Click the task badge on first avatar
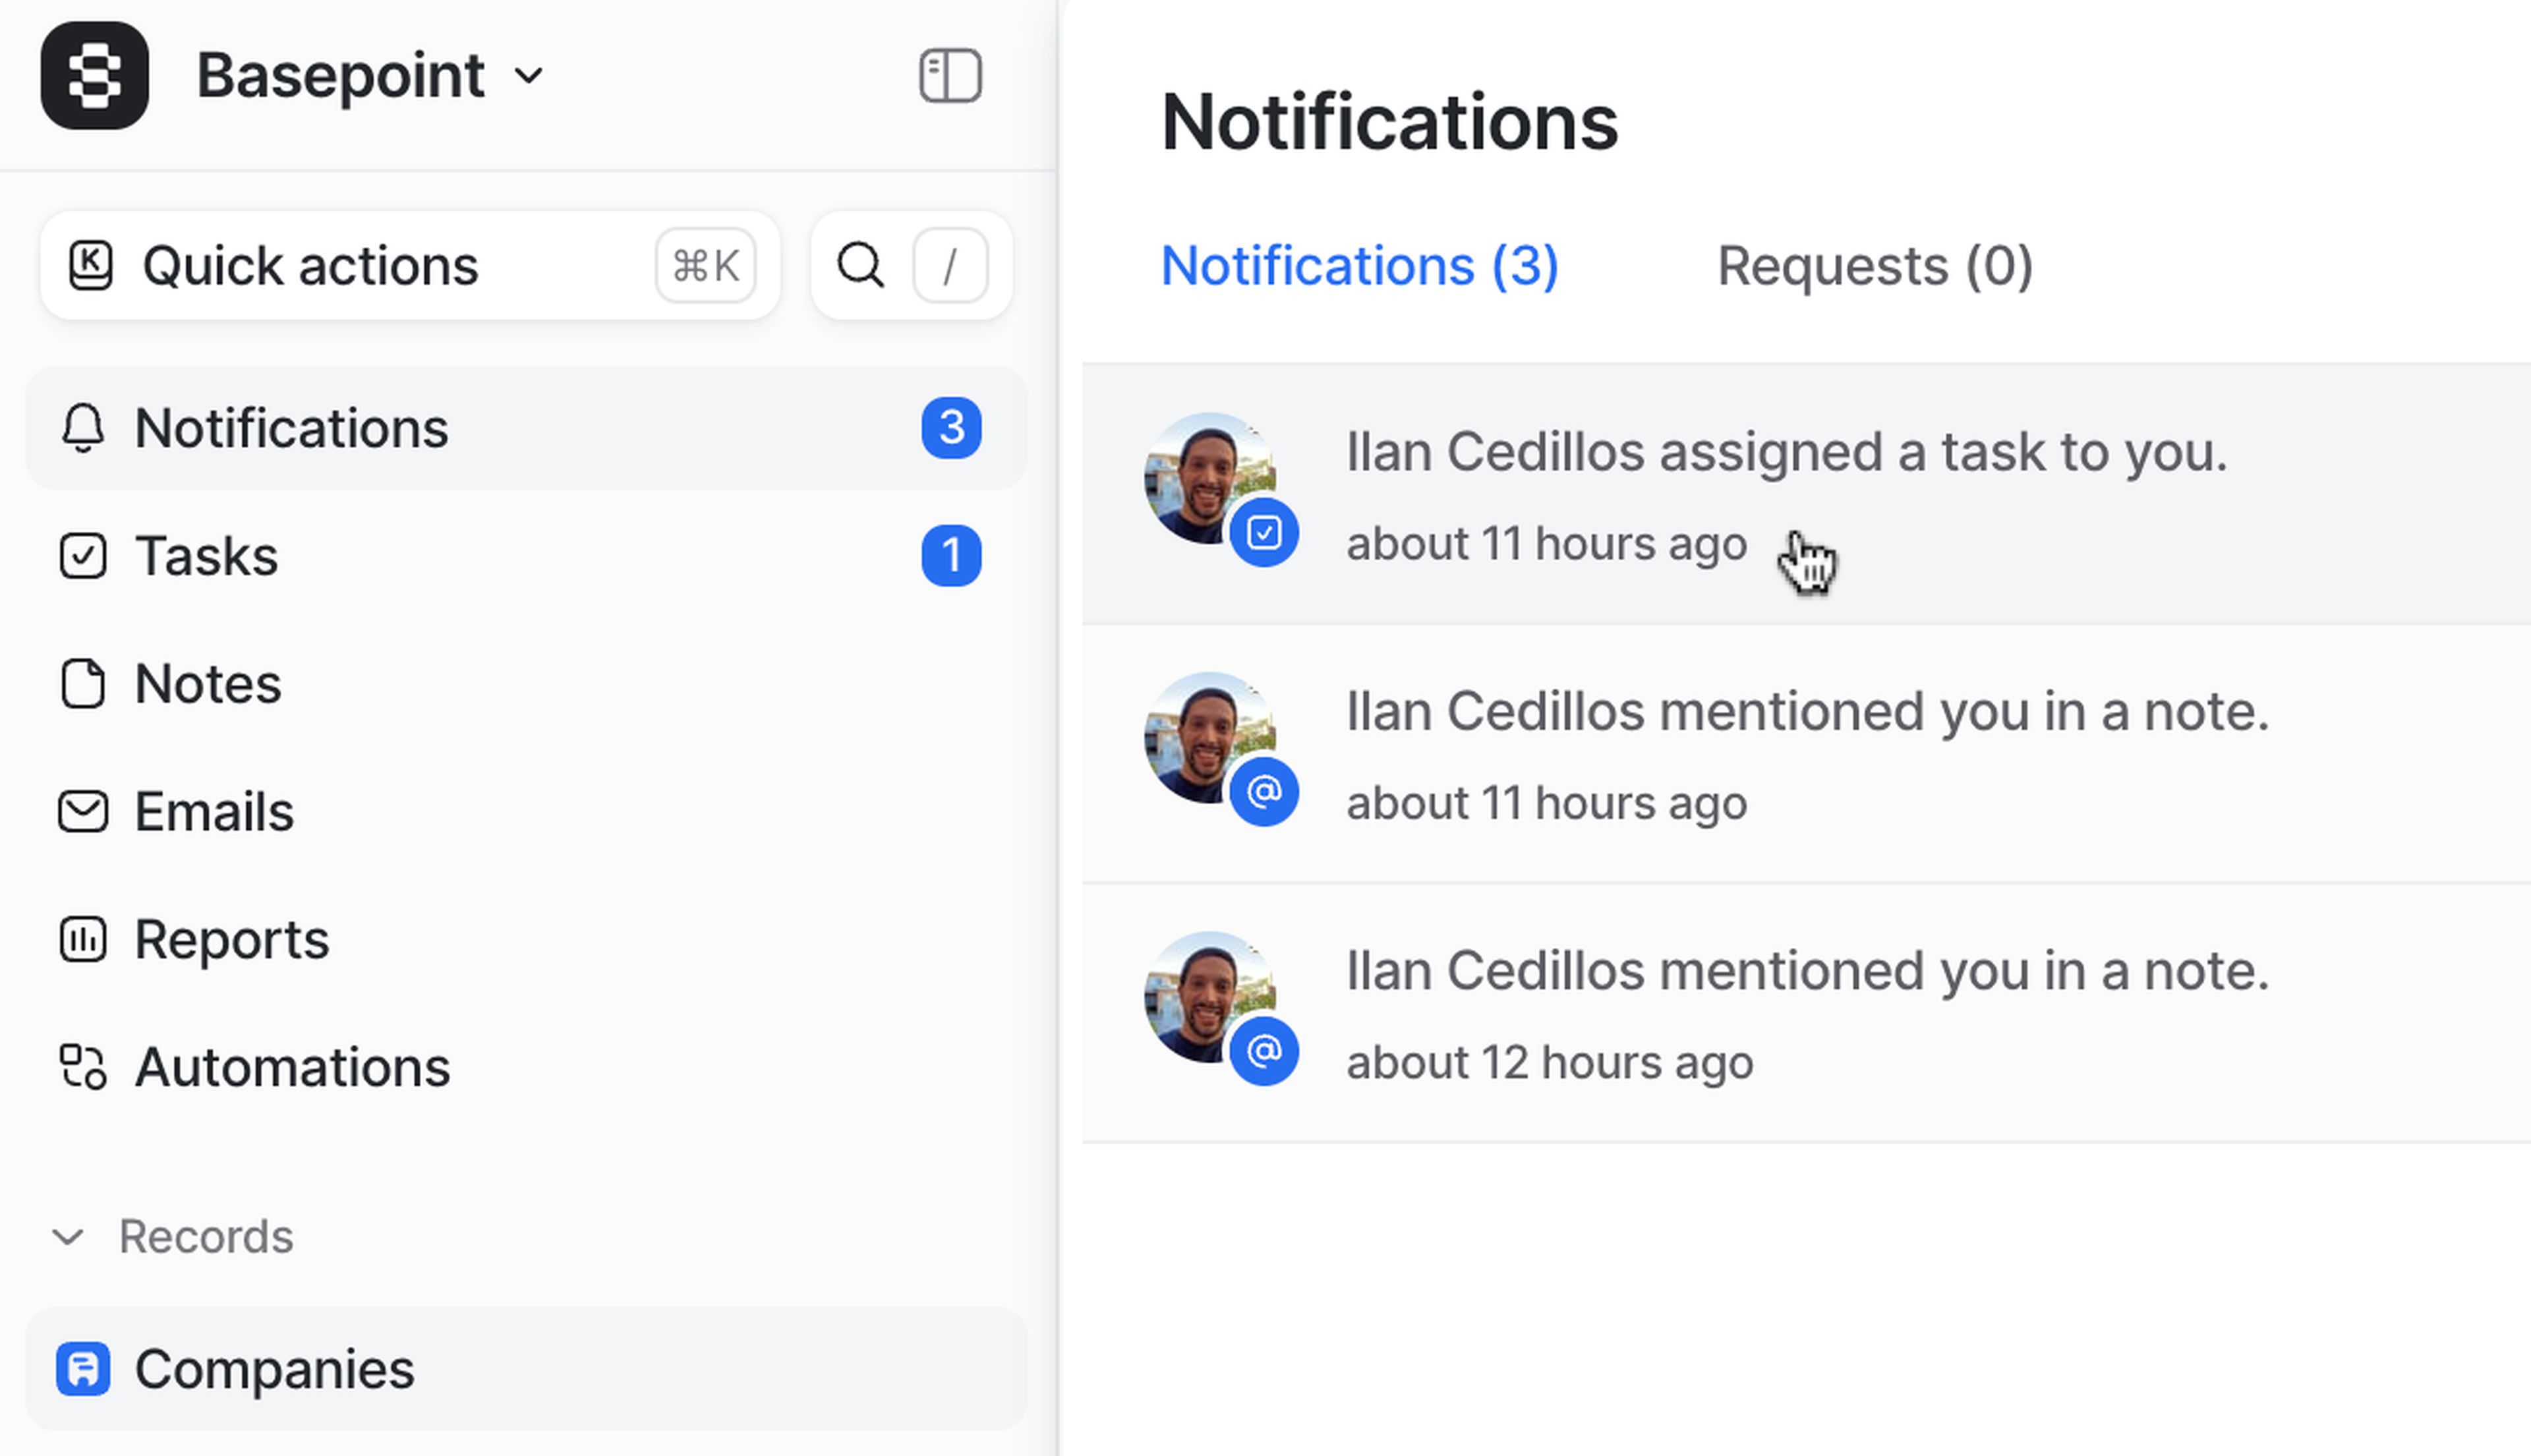 click(1264, 533)
